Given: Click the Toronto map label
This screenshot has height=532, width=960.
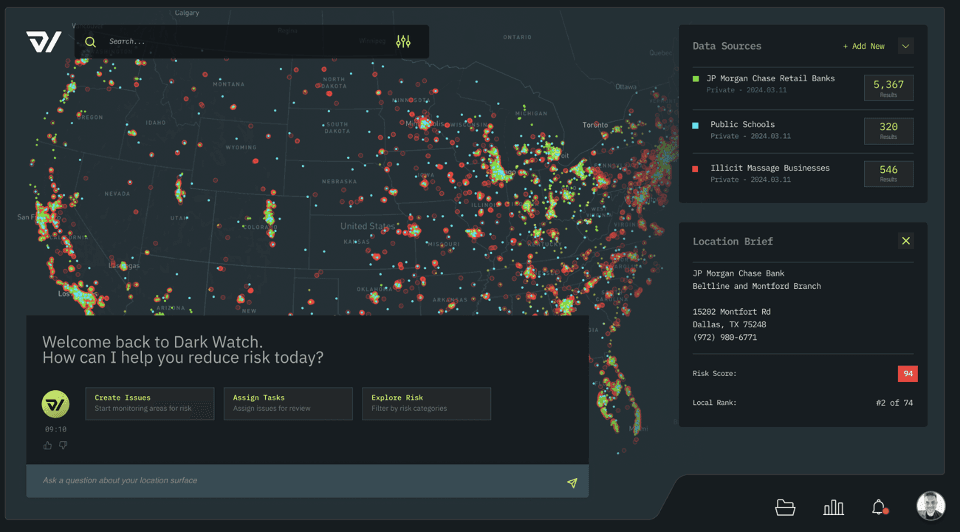Looking at the screenshot, I should 595,125.
